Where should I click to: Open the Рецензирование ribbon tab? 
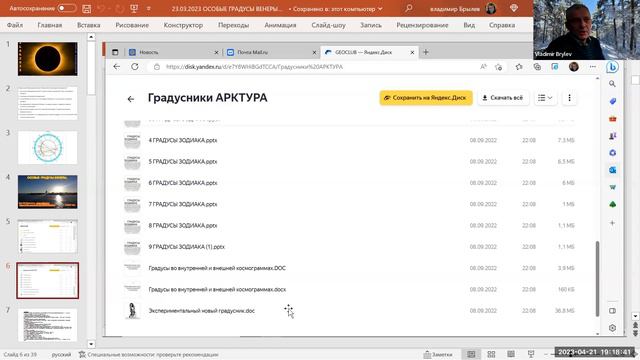tap(422, 25)
